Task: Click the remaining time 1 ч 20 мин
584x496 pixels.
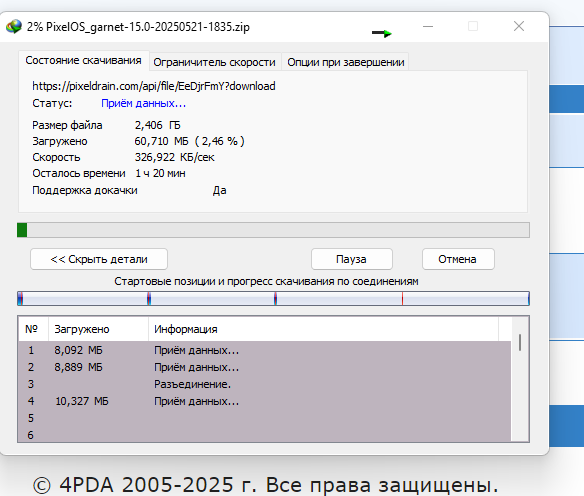Action: click(160, 174)
